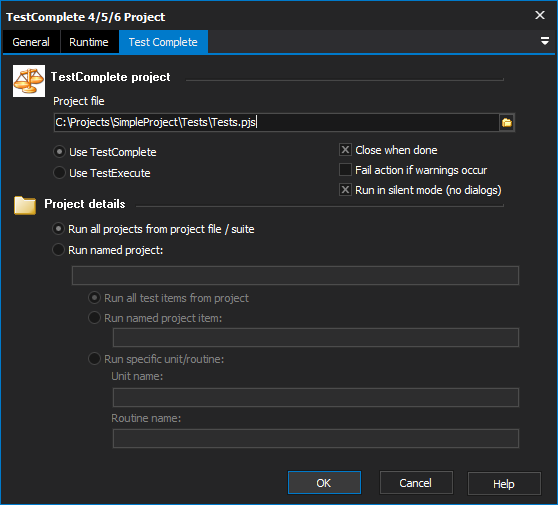Click the named project item field

(316, 337)
